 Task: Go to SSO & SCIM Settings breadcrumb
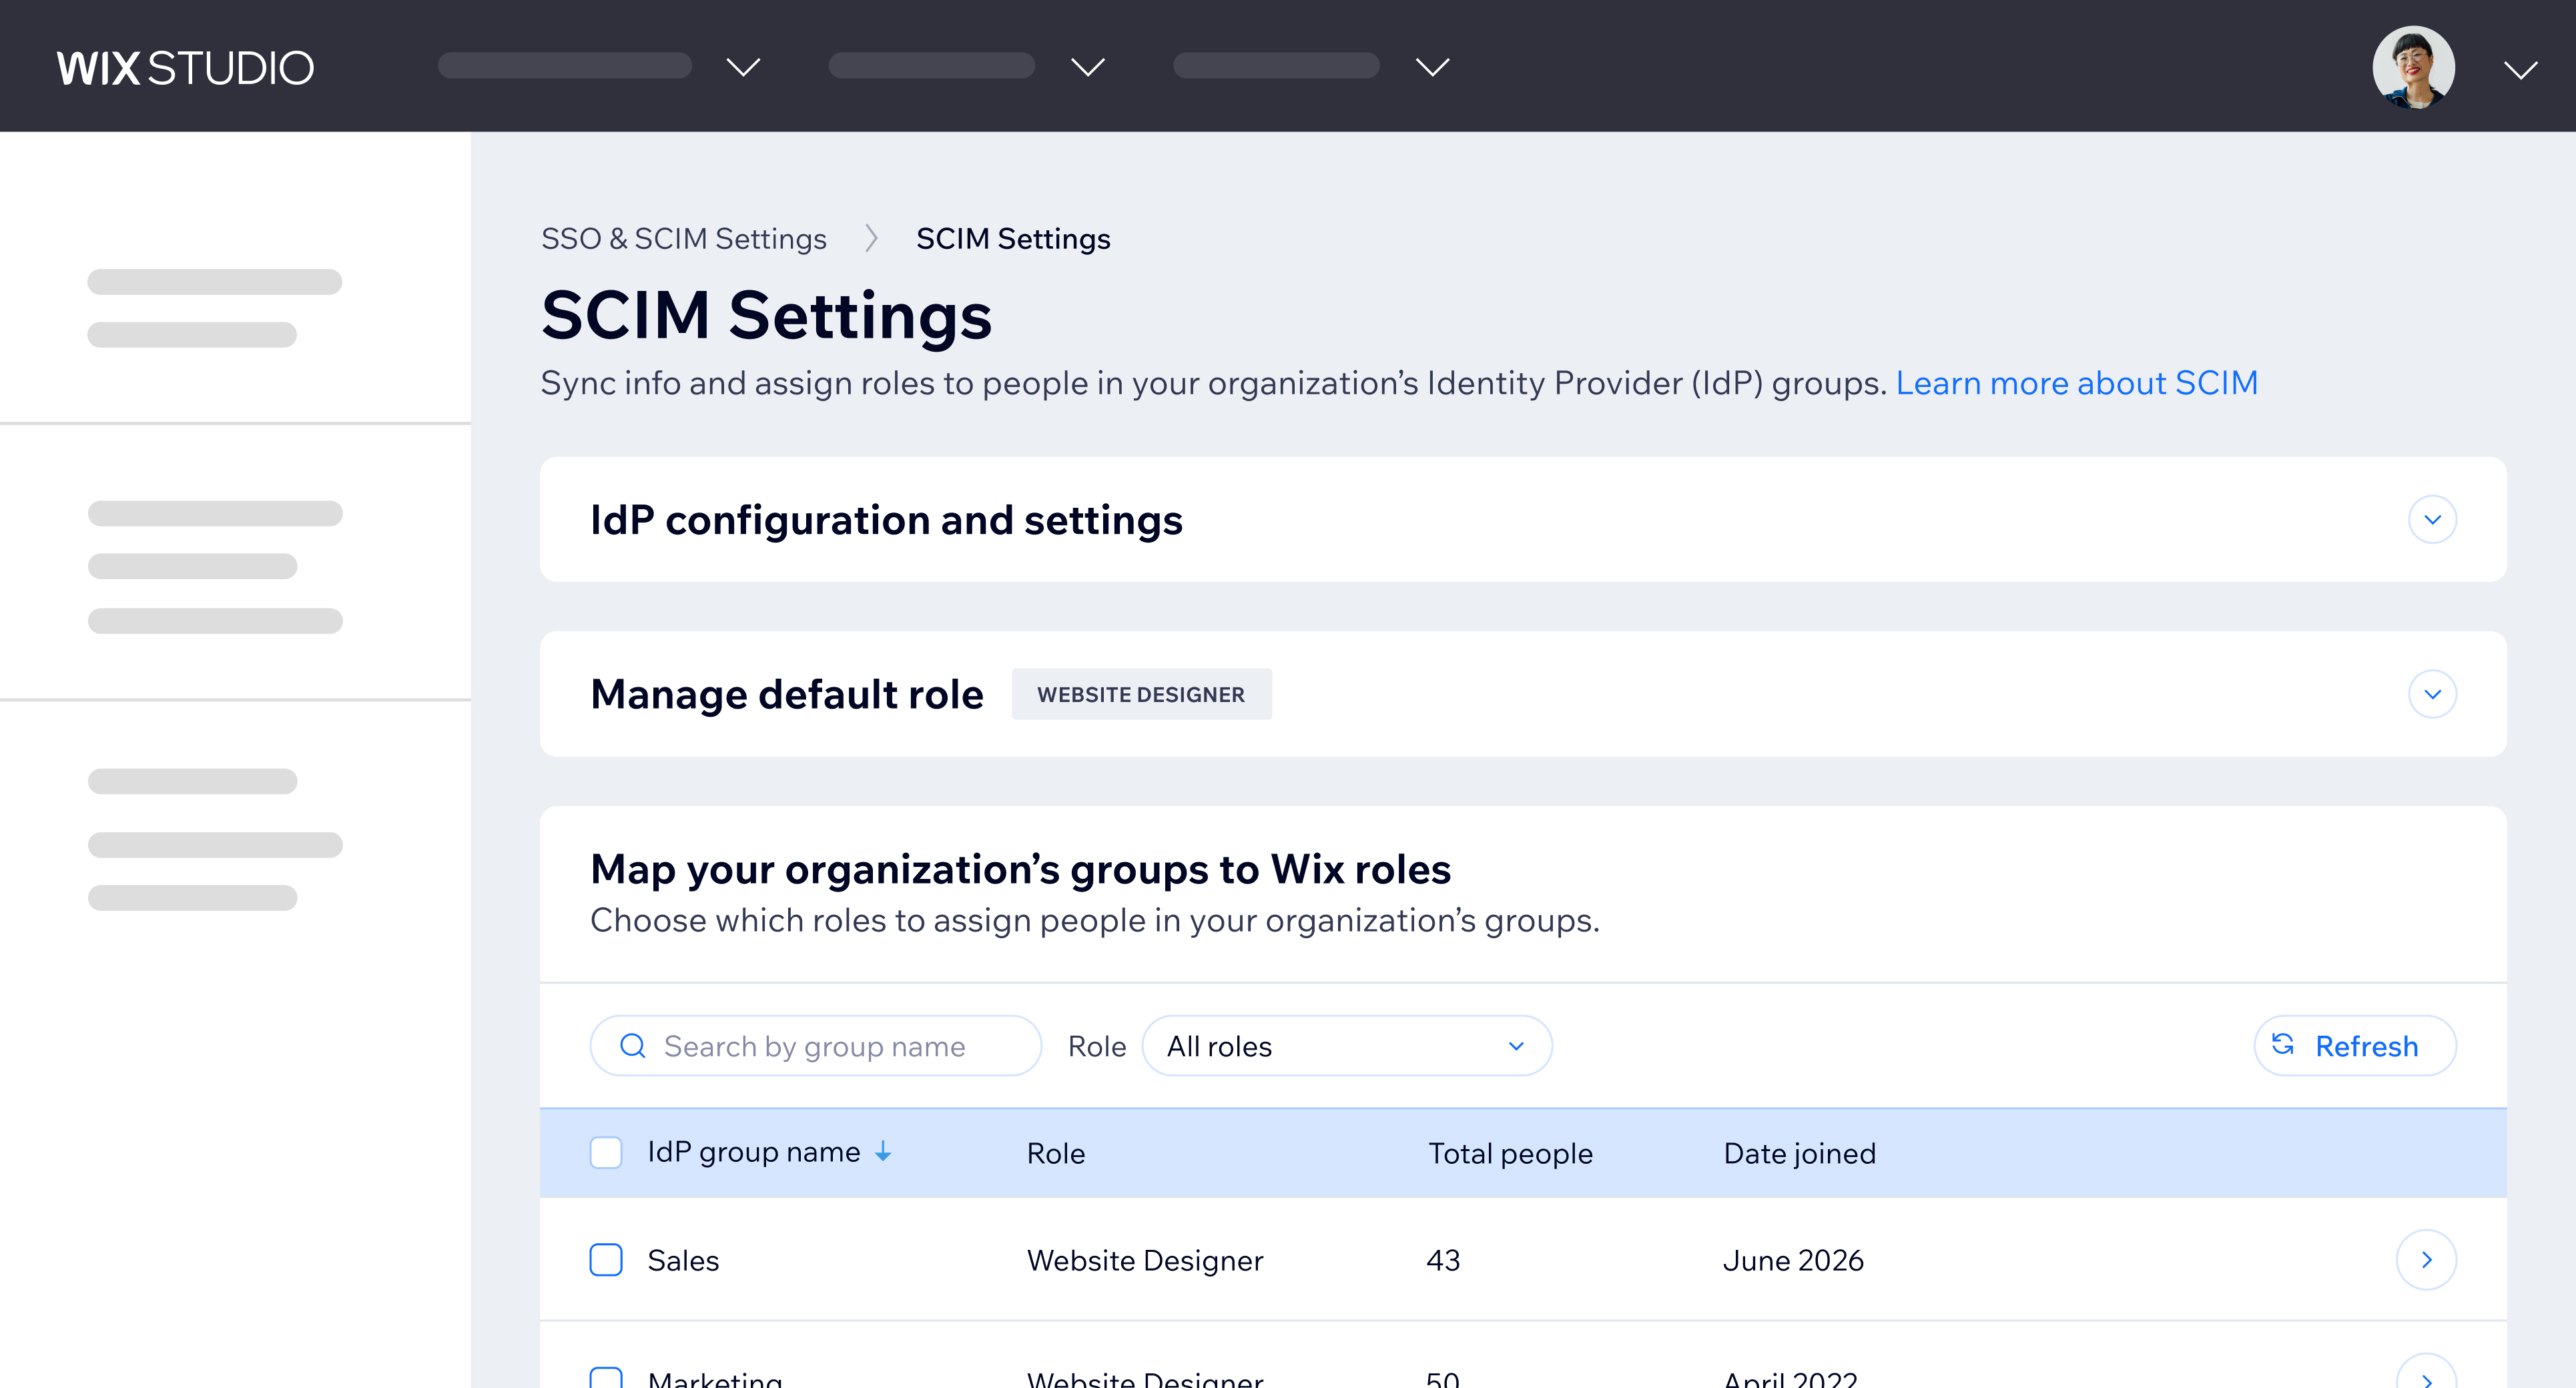684,239
